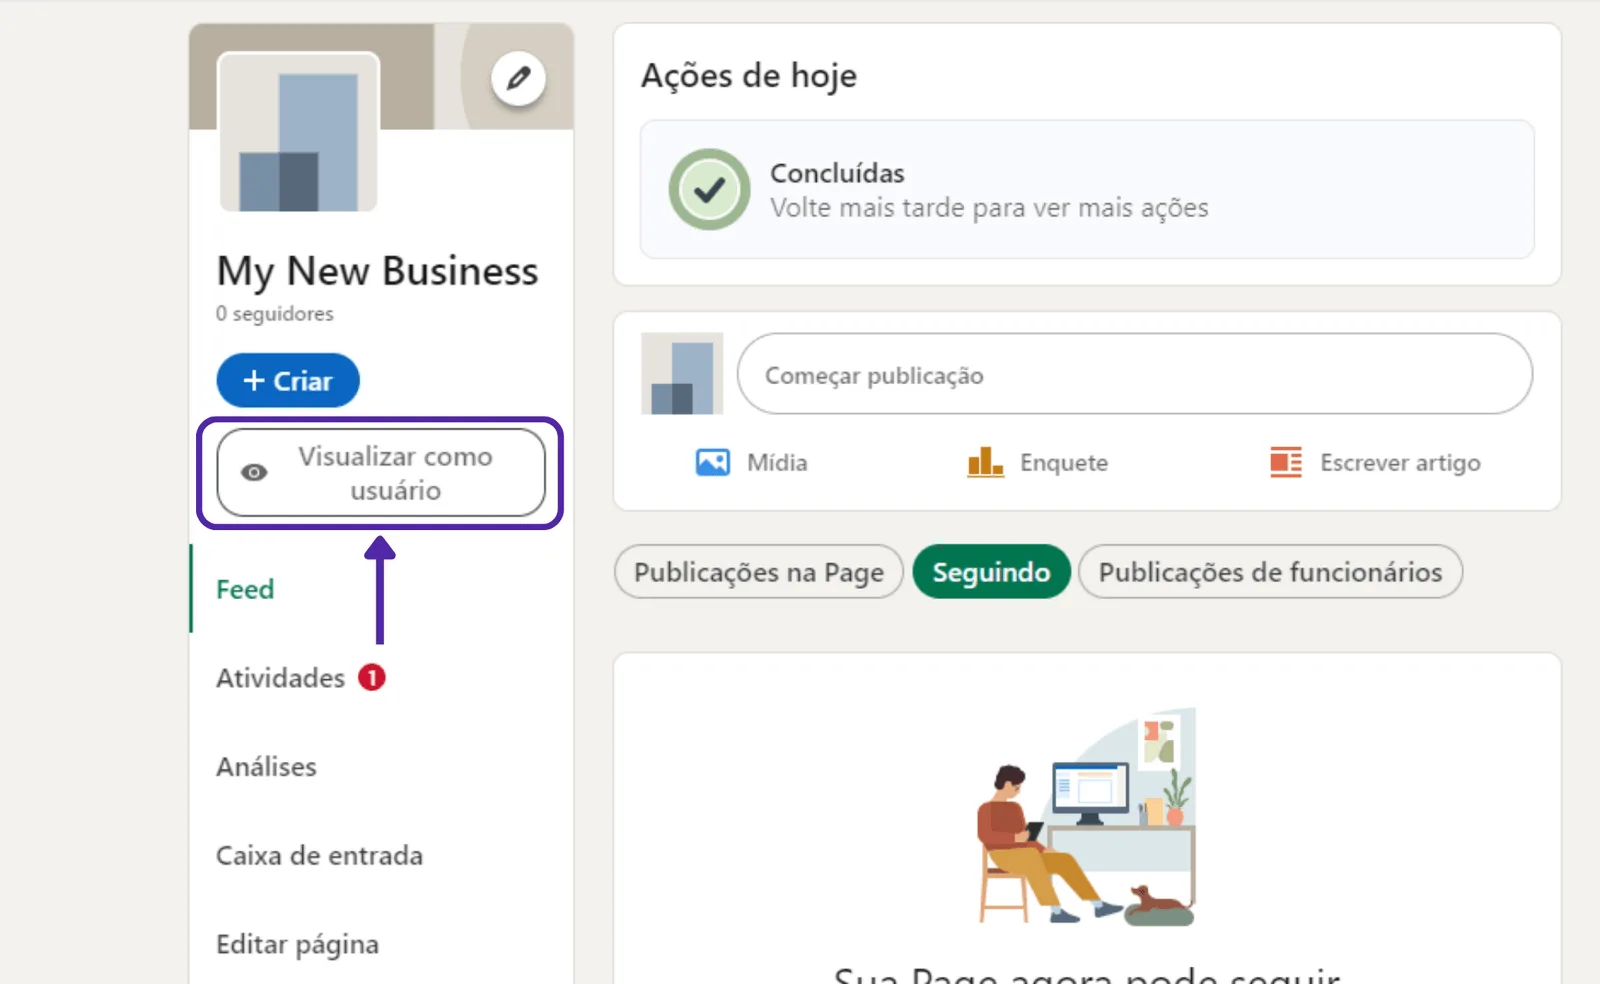Click the red notification badge on Atividades
Screen dimensions: 1600x984
(372, 678)
